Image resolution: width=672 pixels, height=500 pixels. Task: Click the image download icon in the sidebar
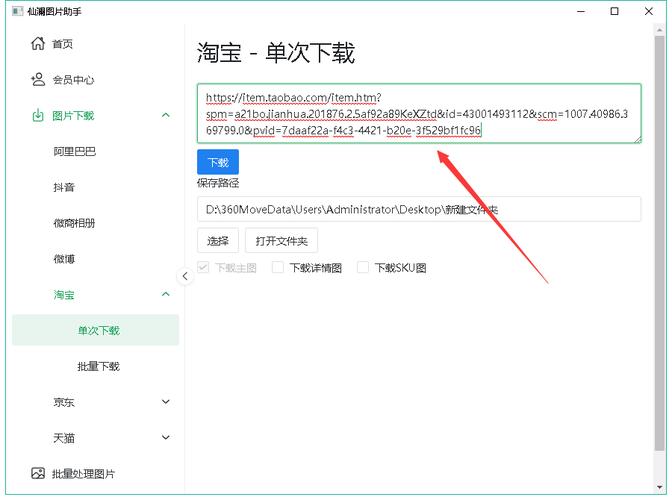click(38, 115)
